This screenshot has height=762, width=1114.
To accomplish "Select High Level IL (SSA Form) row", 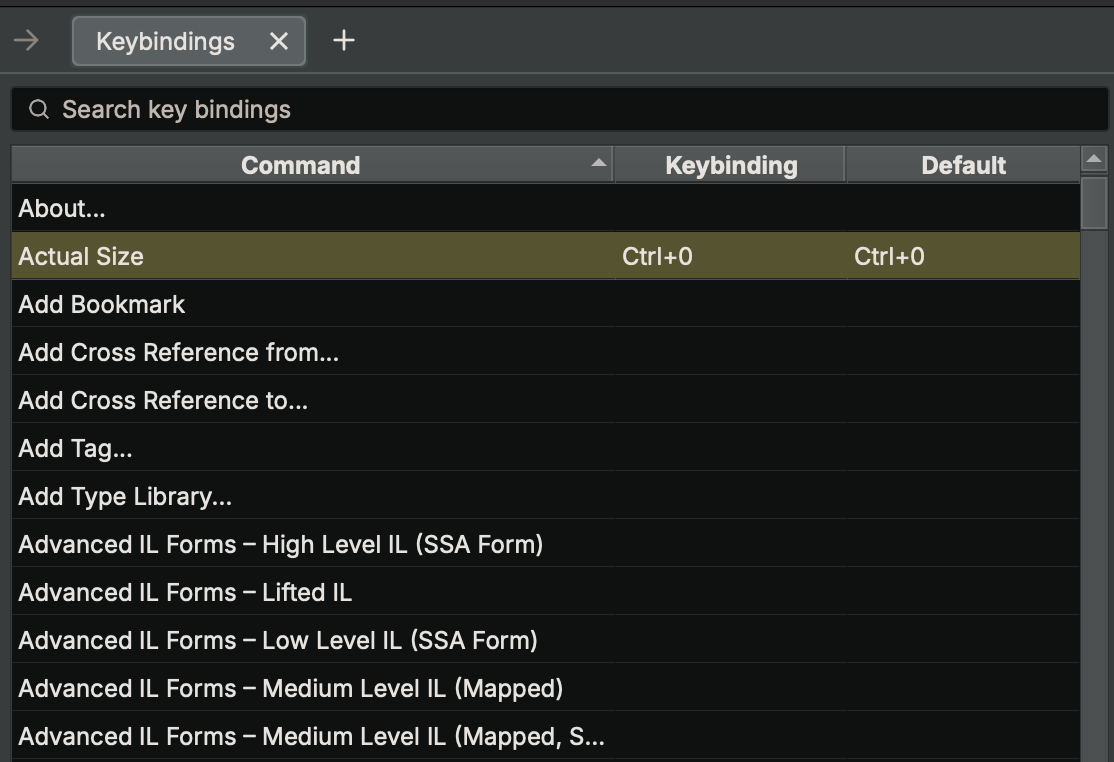I will pyautogui.click(x=546, y=544).
